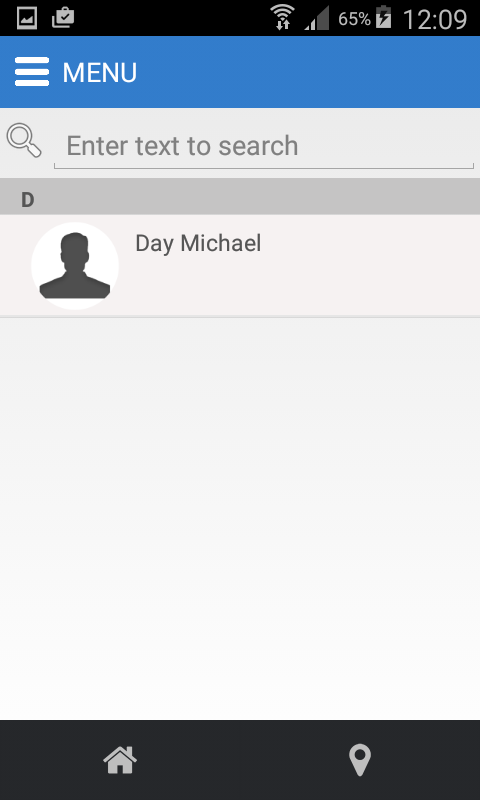
Task: Tap the dark bottom navigation bar
Action: (240, 760)
